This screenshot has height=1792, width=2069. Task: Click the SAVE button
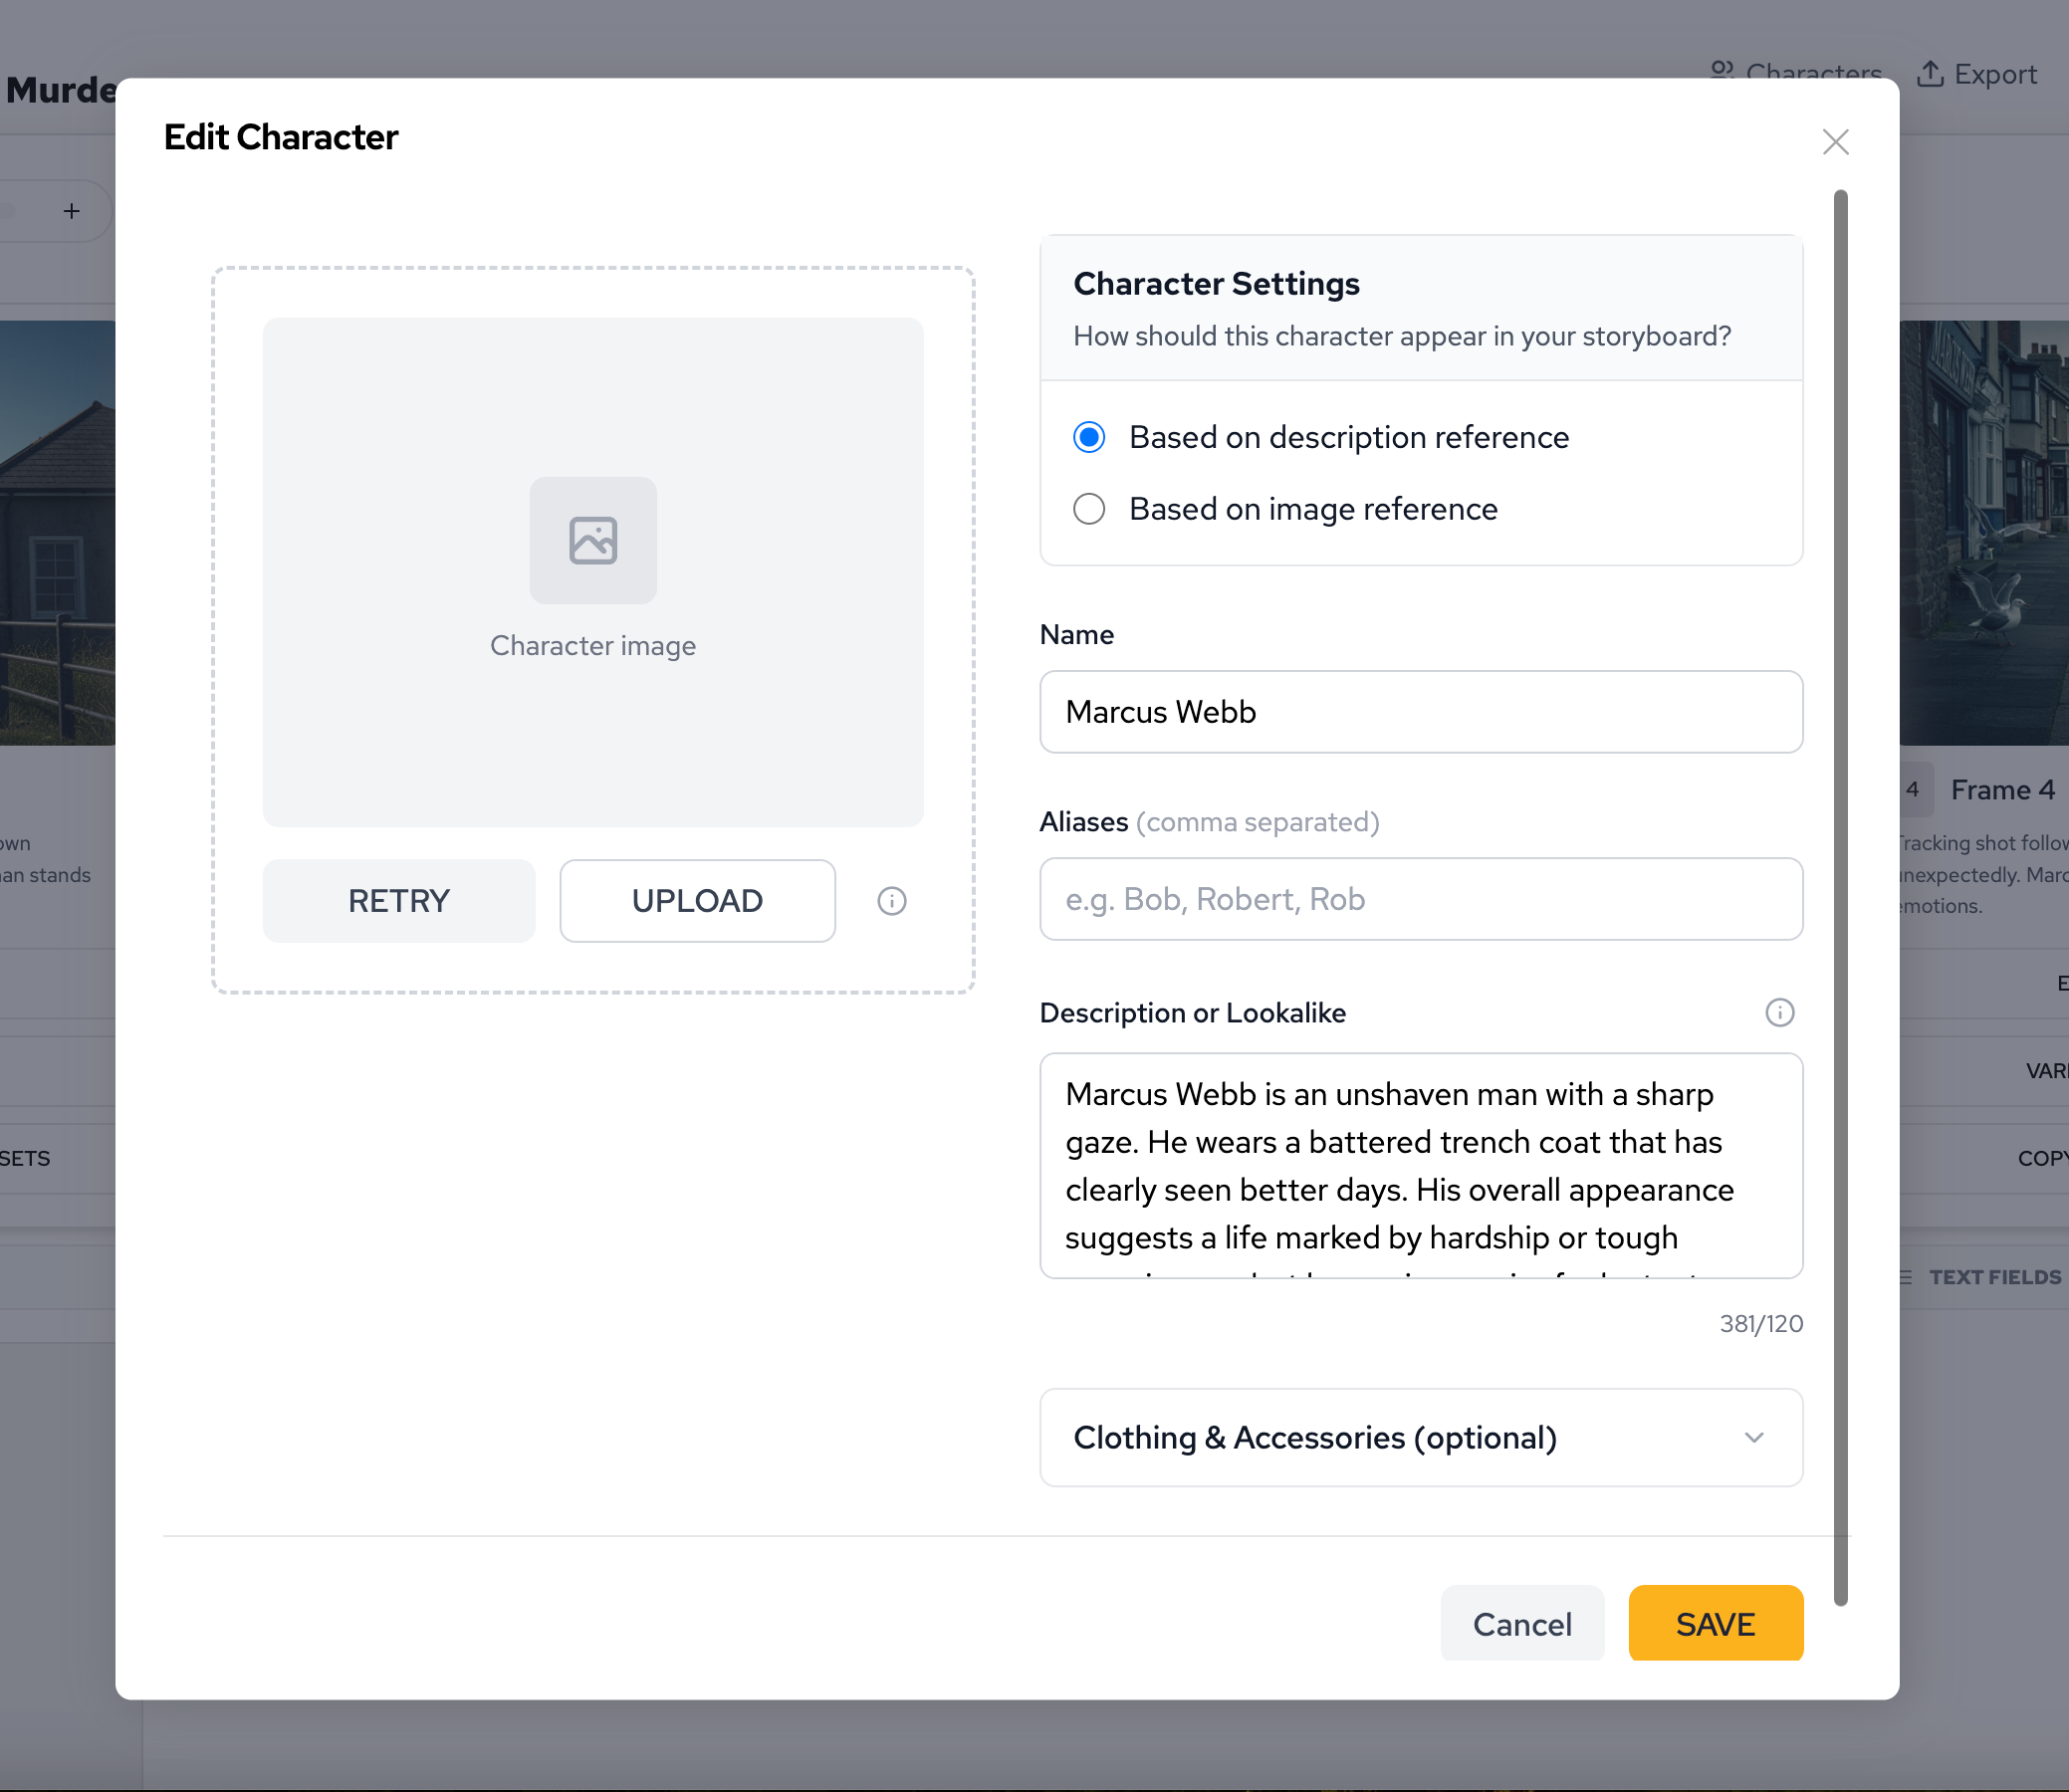[x=1714, y=1624]
